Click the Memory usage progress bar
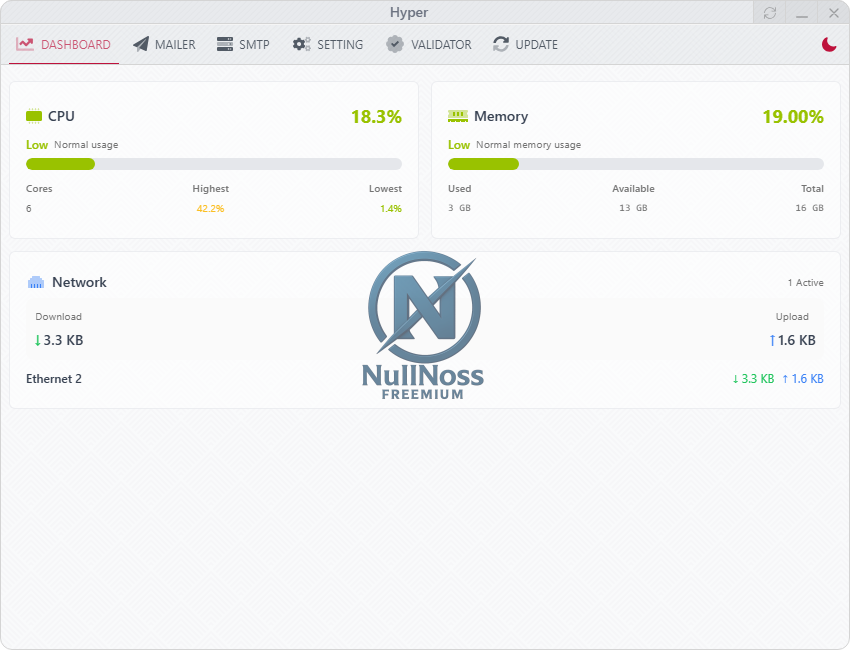Screen dimensions: 850x650 [x=636, y=164]
